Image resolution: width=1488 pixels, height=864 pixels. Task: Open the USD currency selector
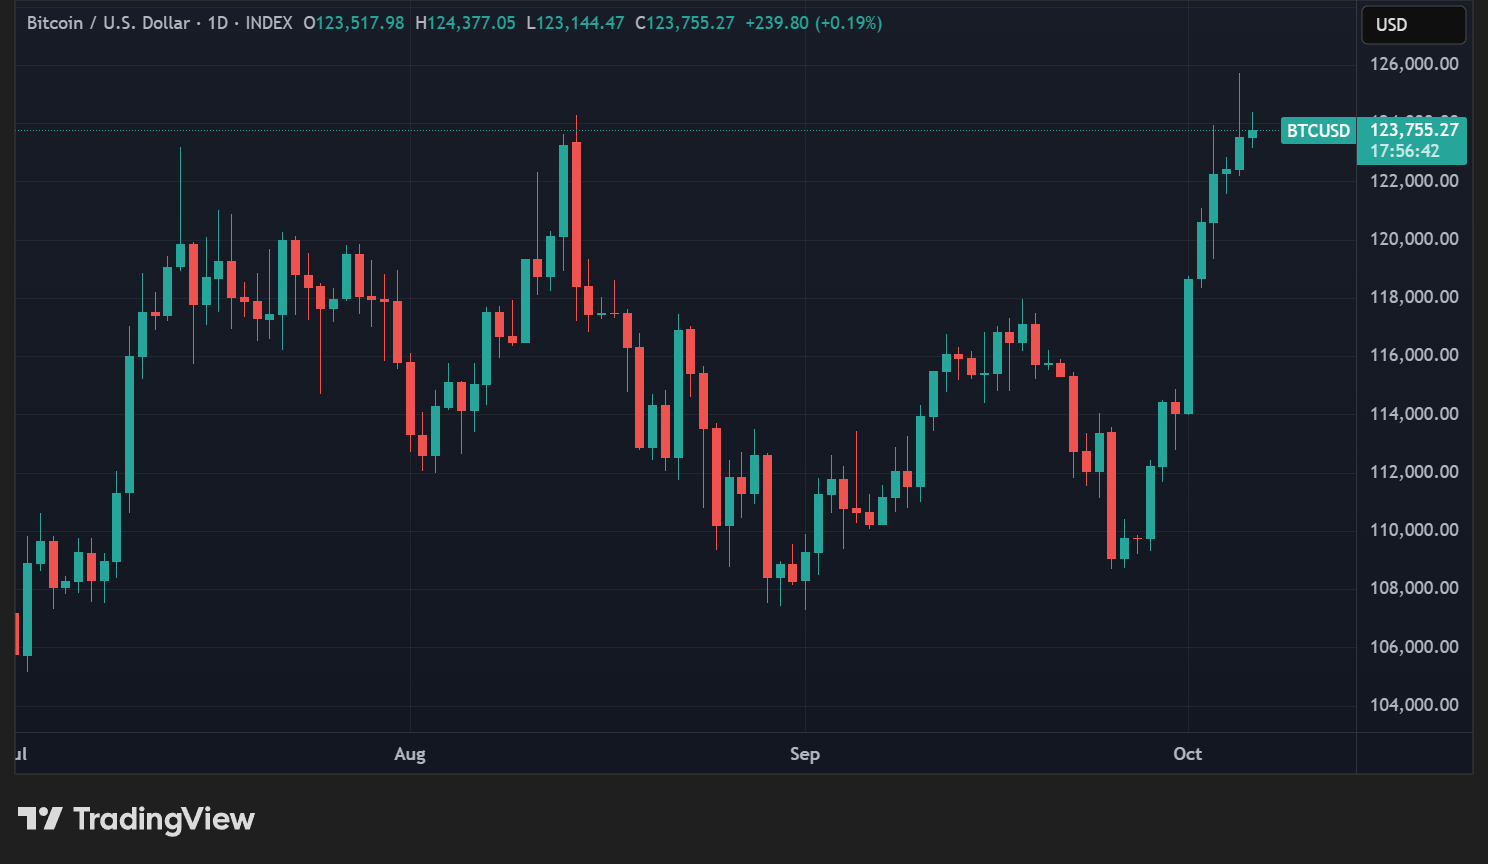pyautogui.click(x=1412, y=24)
